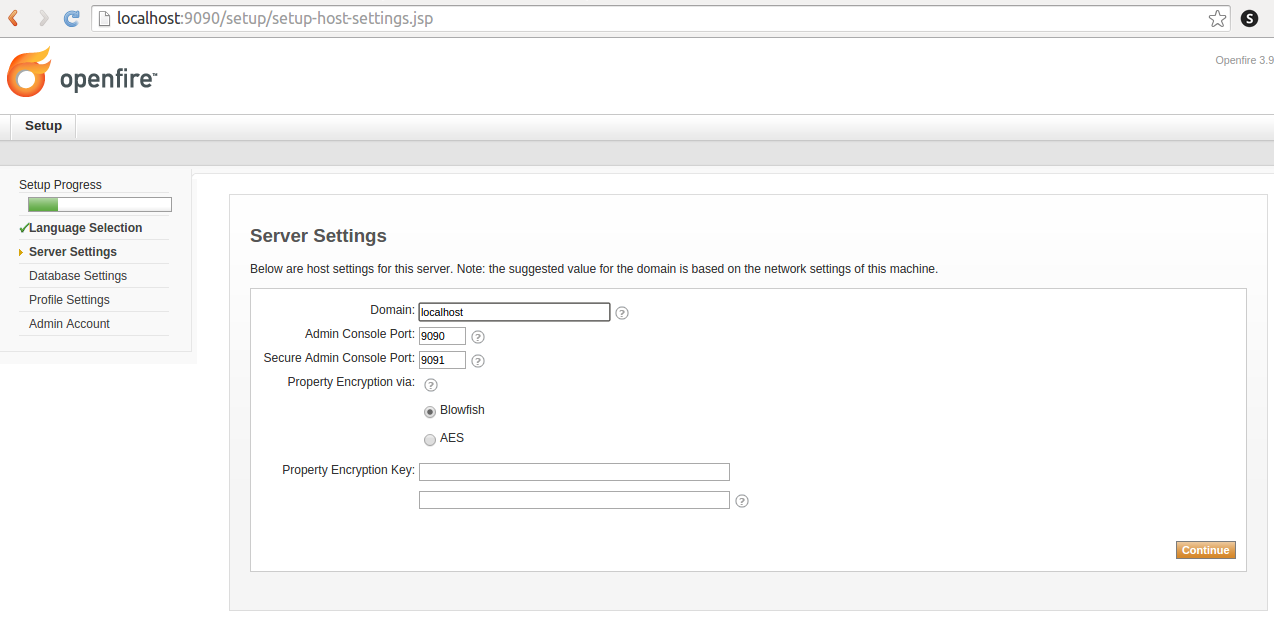Screen dimensions: 1274x625
Task: Select the AES encryption option
Action: point(430,440)
